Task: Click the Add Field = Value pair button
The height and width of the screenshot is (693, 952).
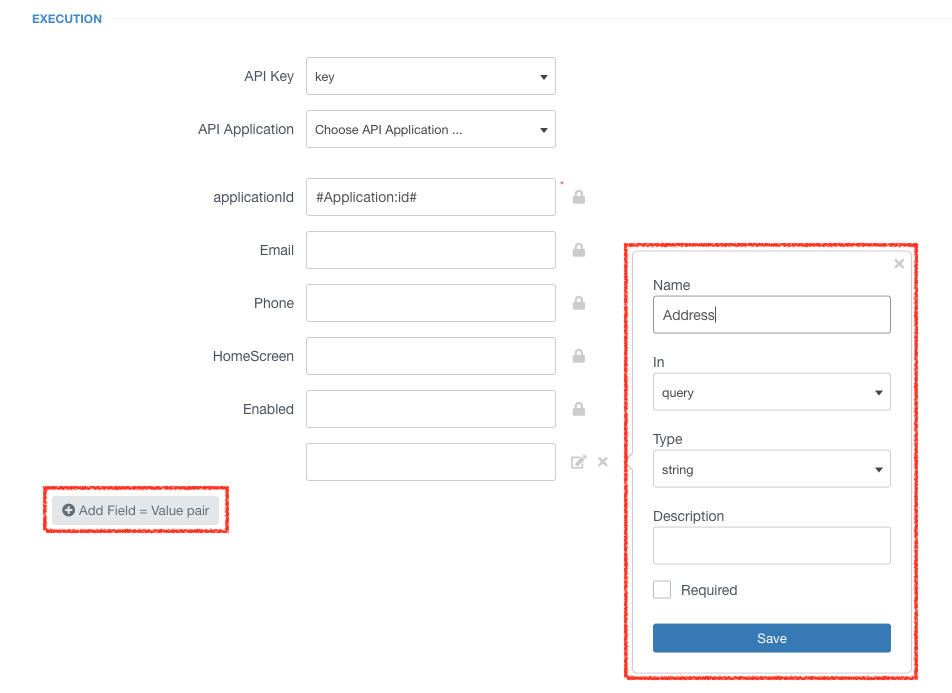Action: click(135, 510)
